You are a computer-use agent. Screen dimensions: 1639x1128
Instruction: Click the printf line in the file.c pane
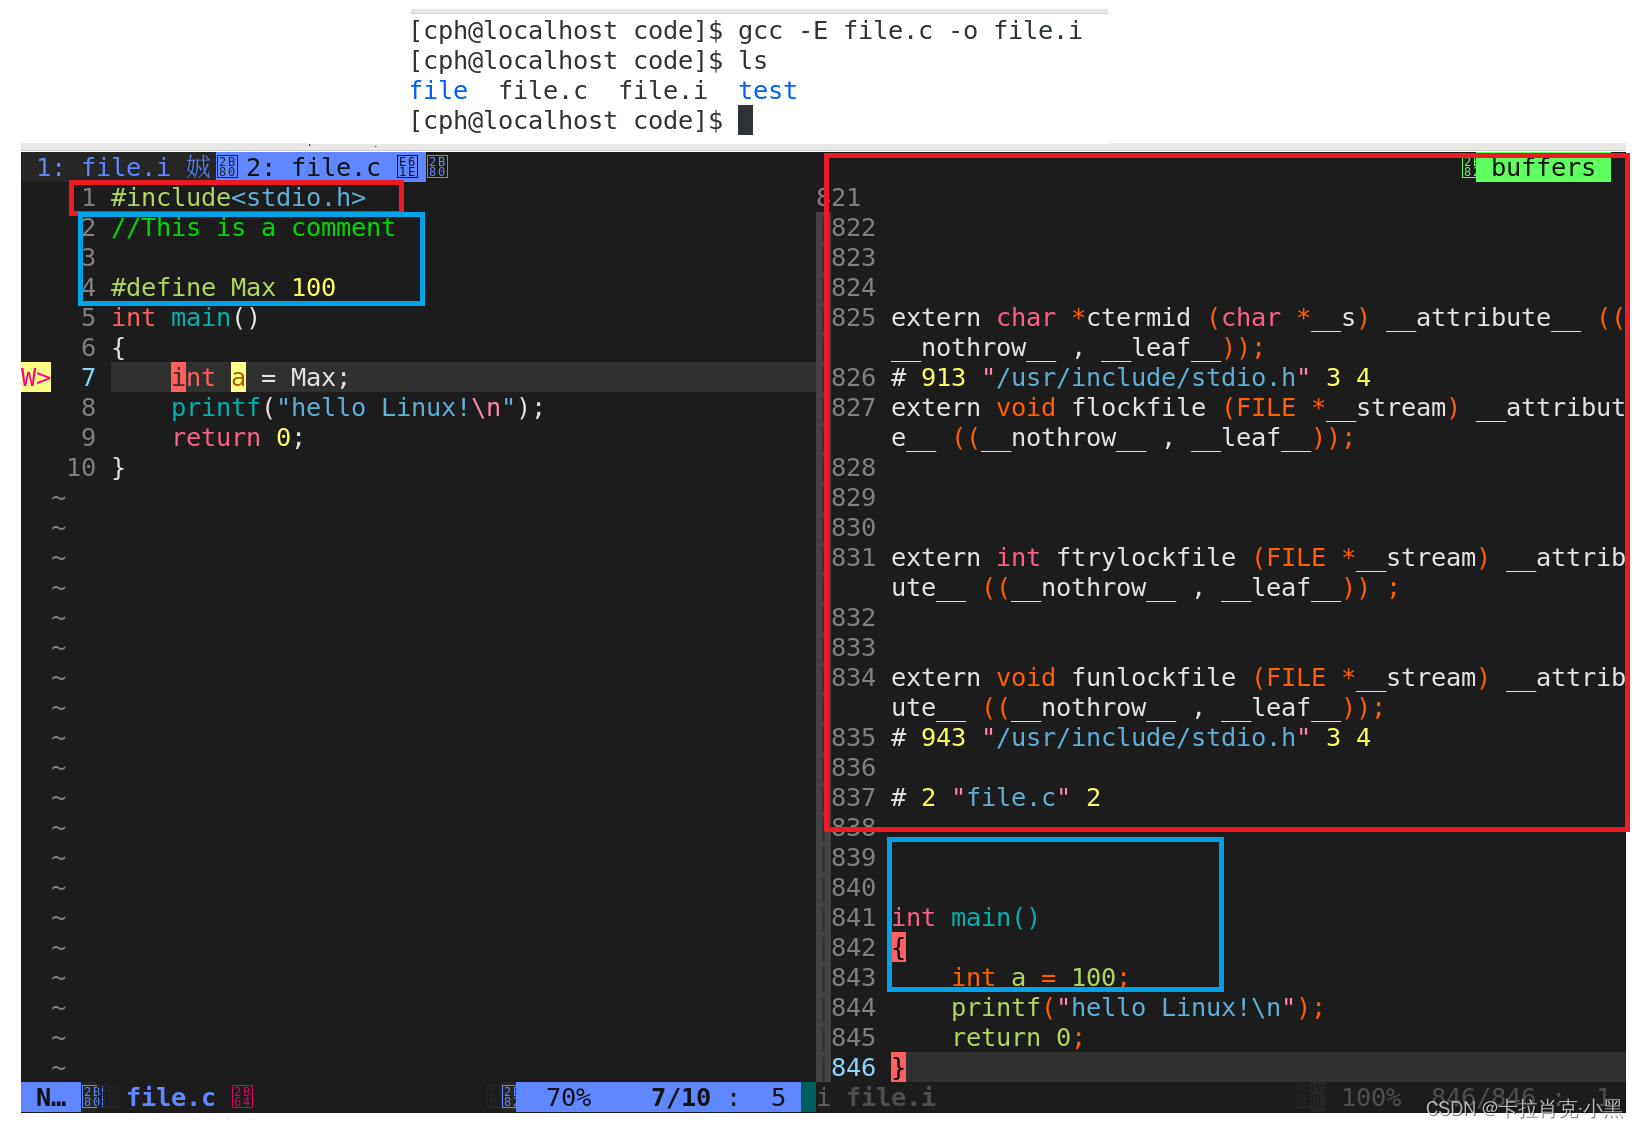(x=358, y=408)
